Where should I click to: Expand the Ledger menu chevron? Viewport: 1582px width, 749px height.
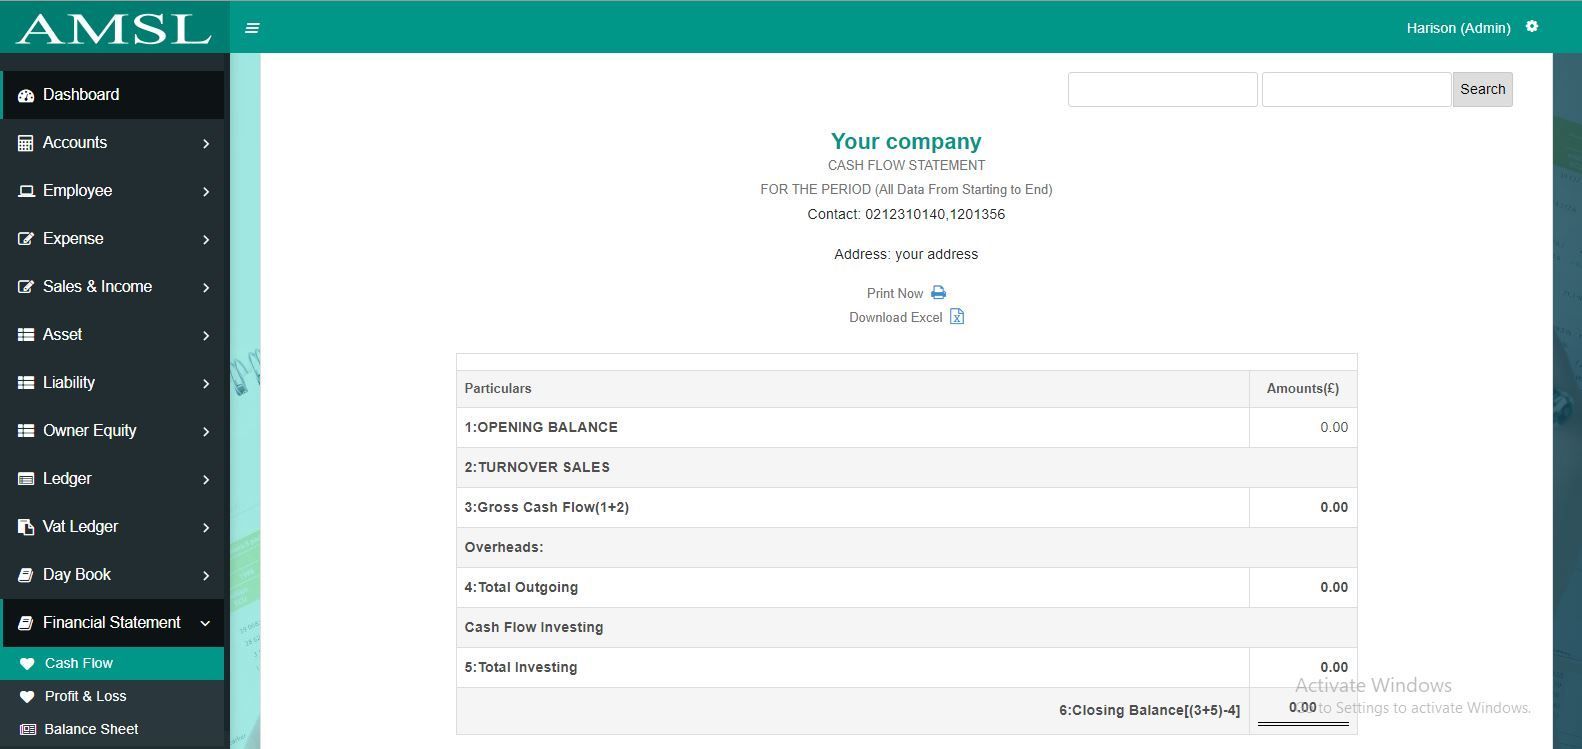click(x=206, y=480)
